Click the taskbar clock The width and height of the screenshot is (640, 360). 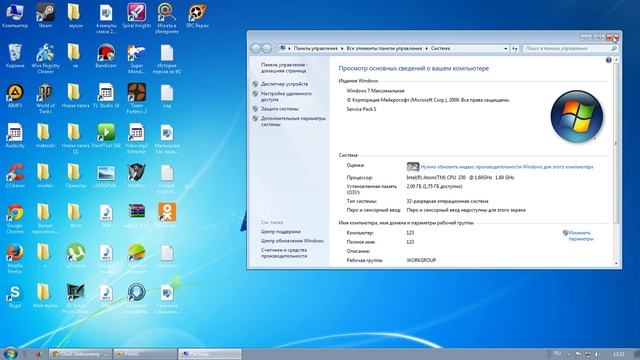click(x=618, y=354)
